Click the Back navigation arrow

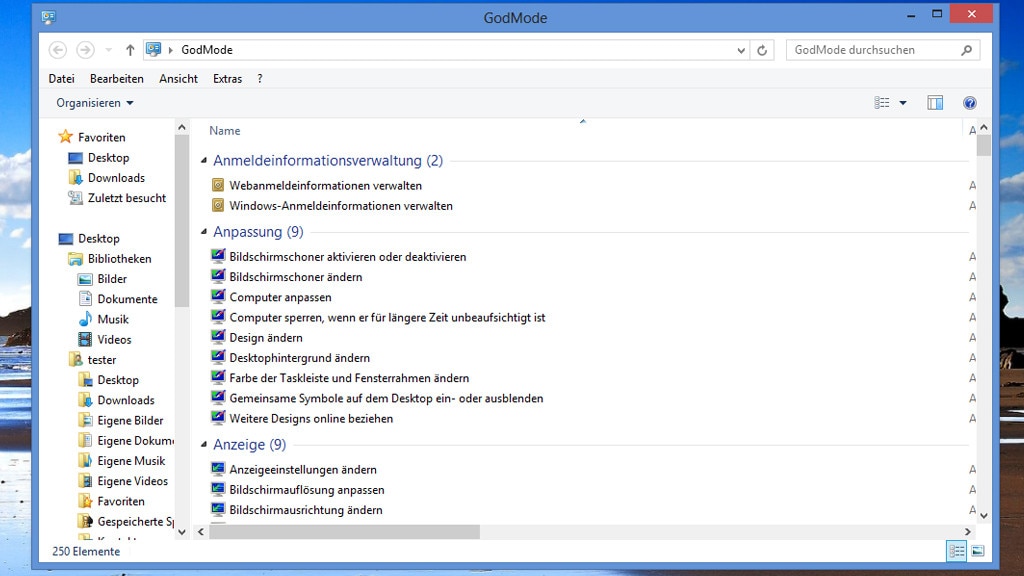pos(58,50)
